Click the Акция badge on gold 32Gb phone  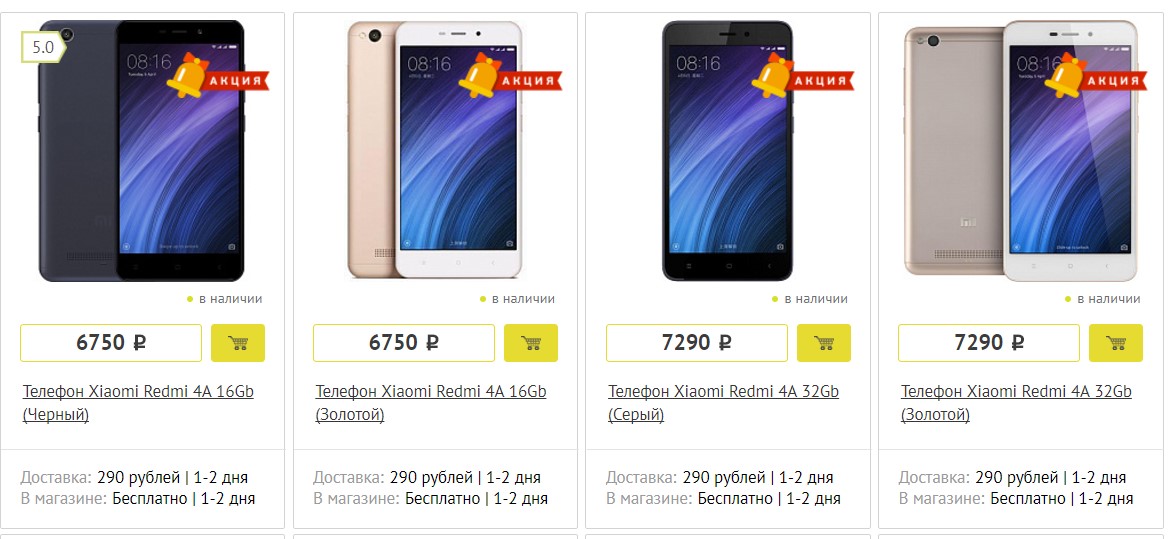point(1095,77)
